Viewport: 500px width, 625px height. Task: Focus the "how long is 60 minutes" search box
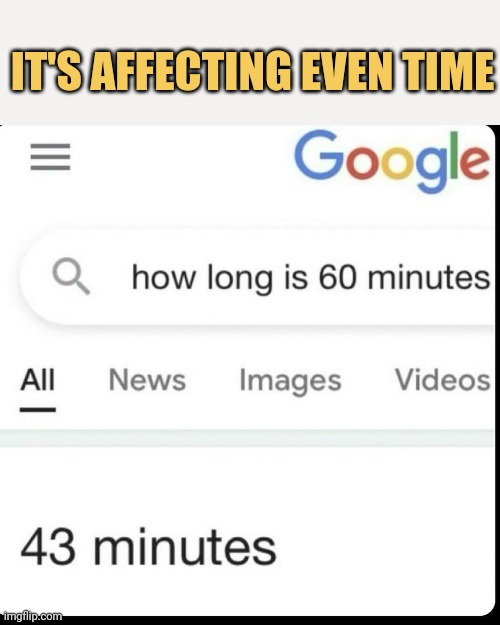click(x=257, y=278)
